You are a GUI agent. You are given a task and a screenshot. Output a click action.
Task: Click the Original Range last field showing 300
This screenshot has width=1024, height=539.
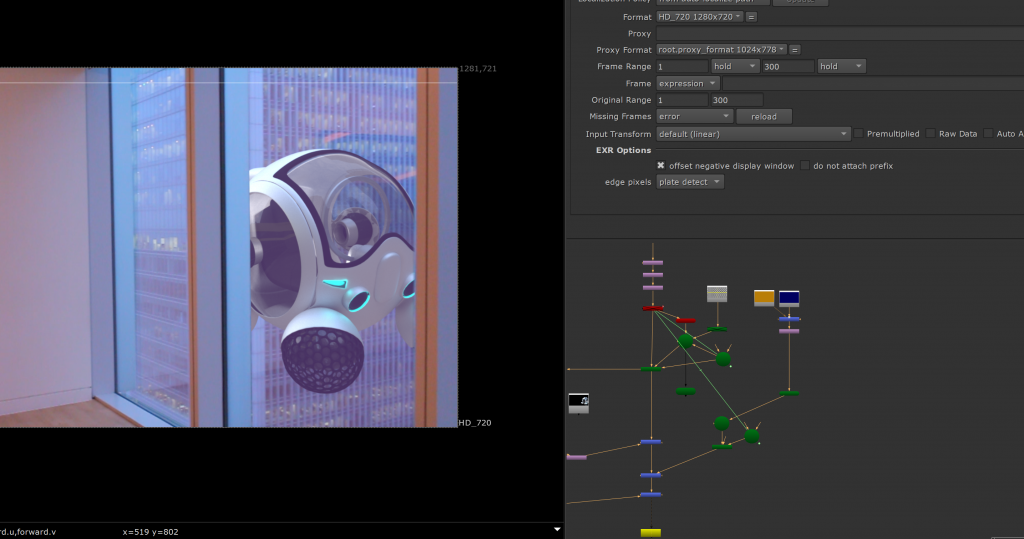[x=737, y=100]
